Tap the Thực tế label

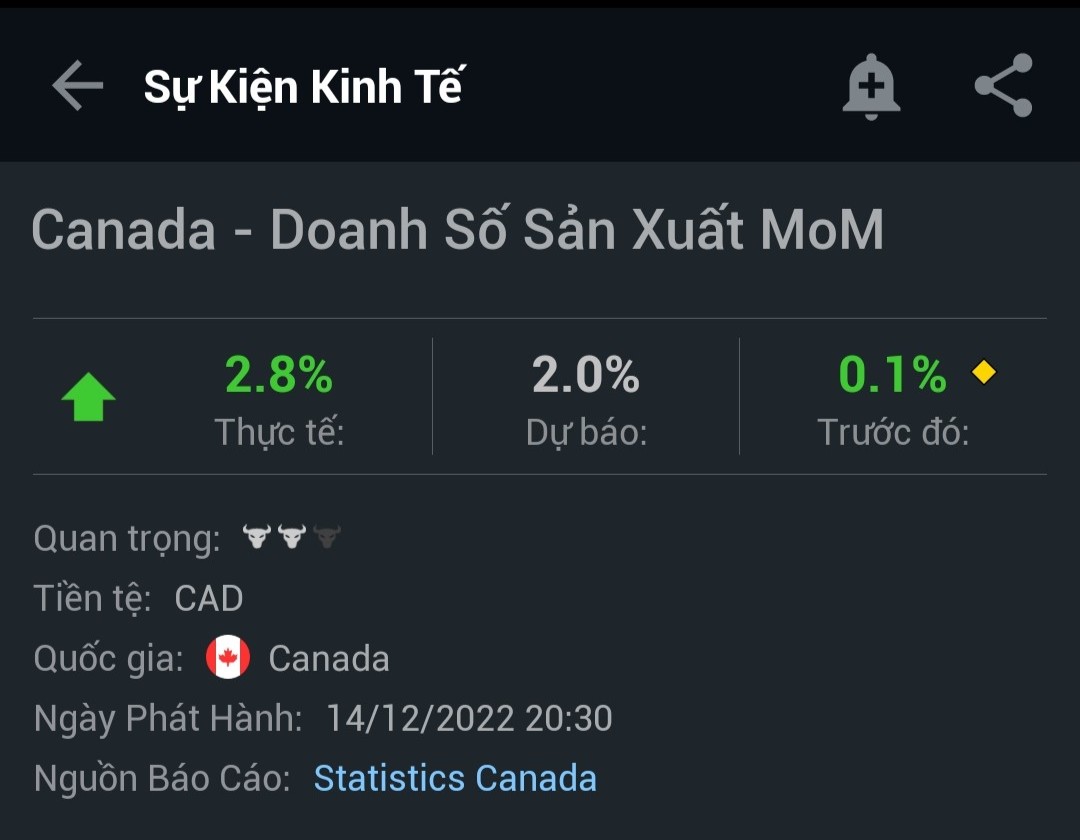point(278,430)
